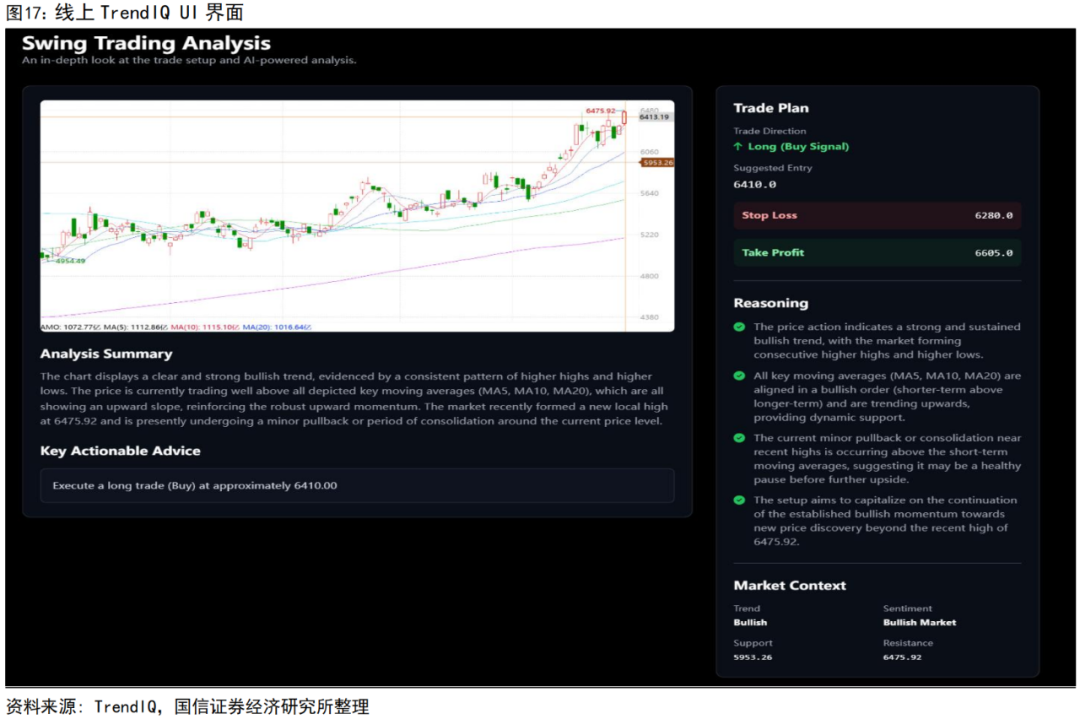Image resolution: width=1080 pixels, height=719 pixels.
Task: Click the 'Swing Trading Analysis' heading
Action: point(146,43)
